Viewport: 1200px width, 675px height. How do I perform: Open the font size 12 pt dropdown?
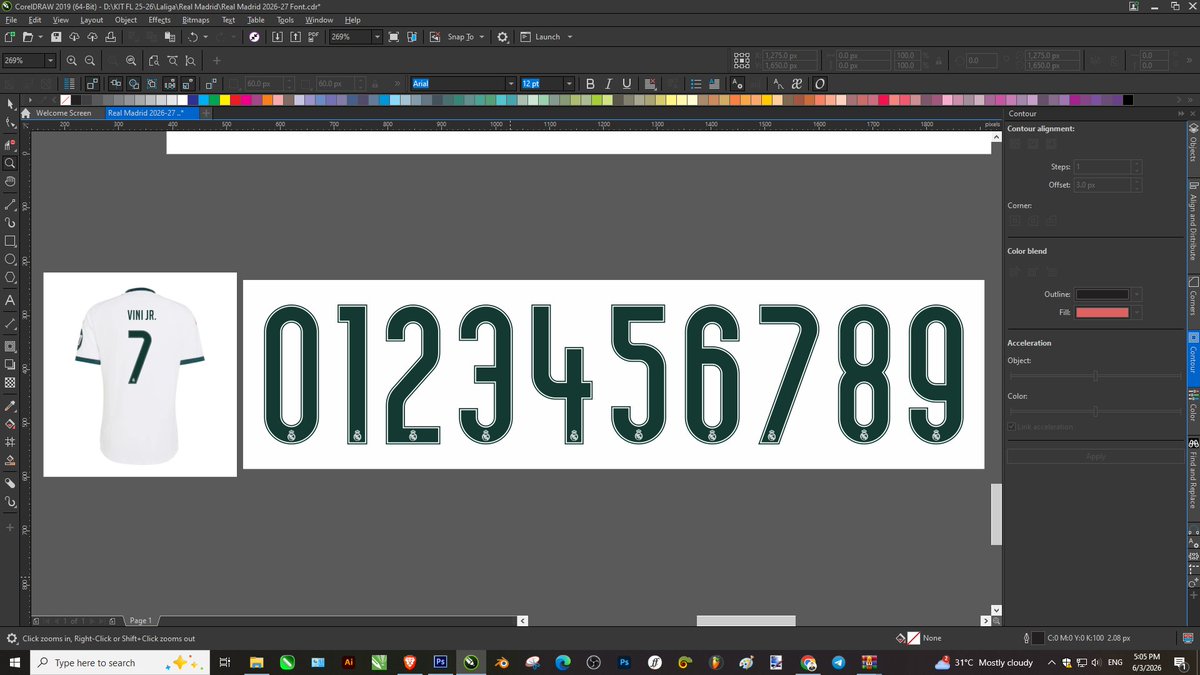coord(569,84)
